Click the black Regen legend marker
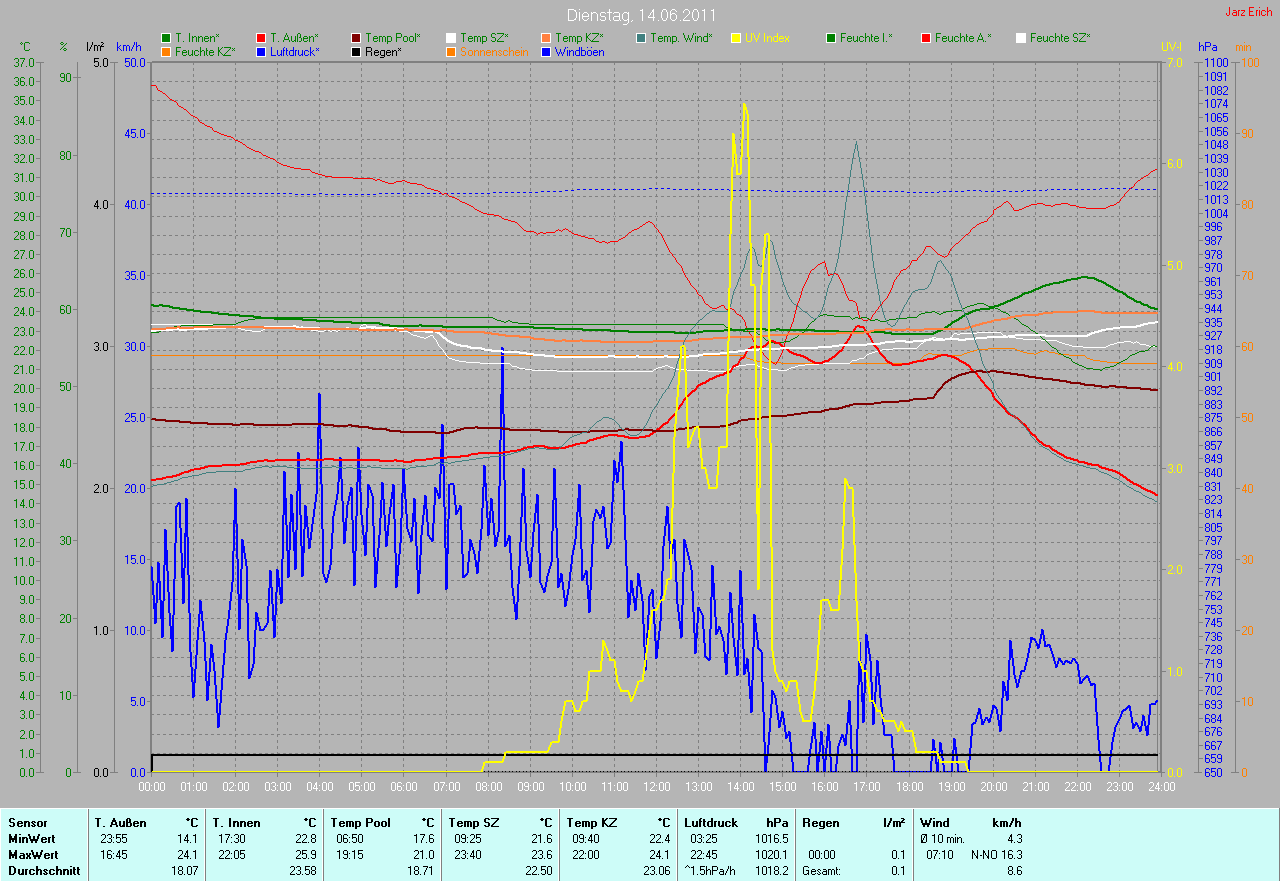The height and width of the screenshot is (881, 1280). tap(357, 51)
